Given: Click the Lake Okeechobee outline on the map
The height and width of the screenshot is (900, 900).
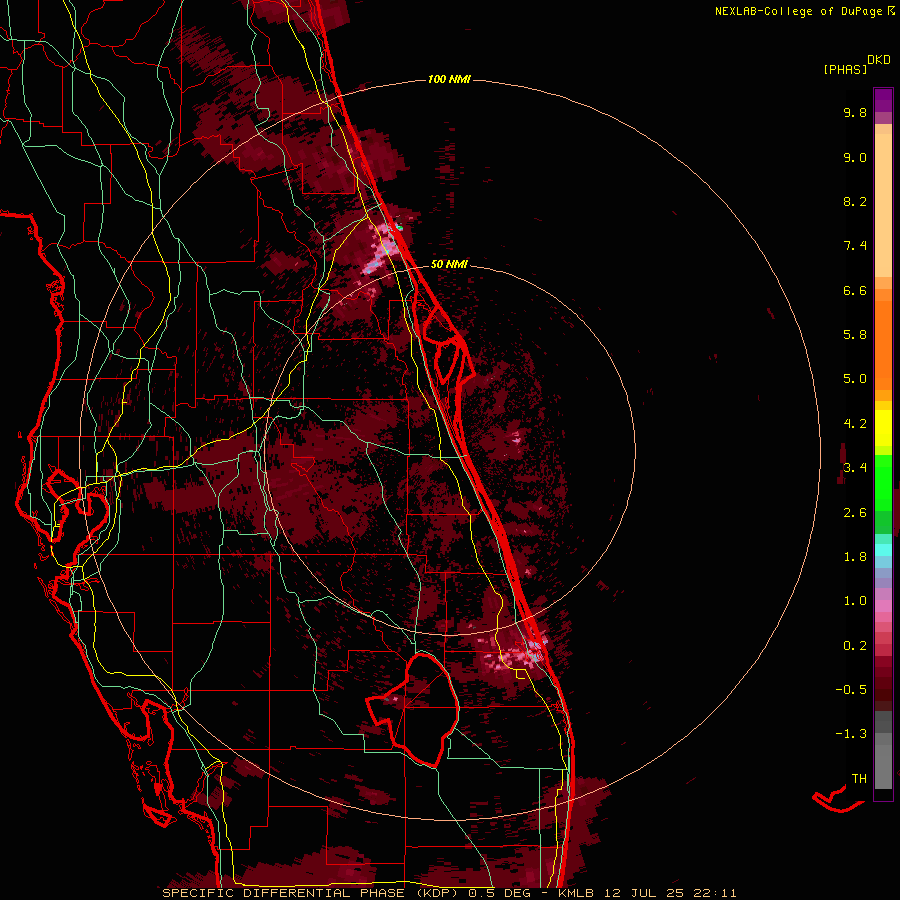Looking at the screenshot, I should tap(414, 710).
